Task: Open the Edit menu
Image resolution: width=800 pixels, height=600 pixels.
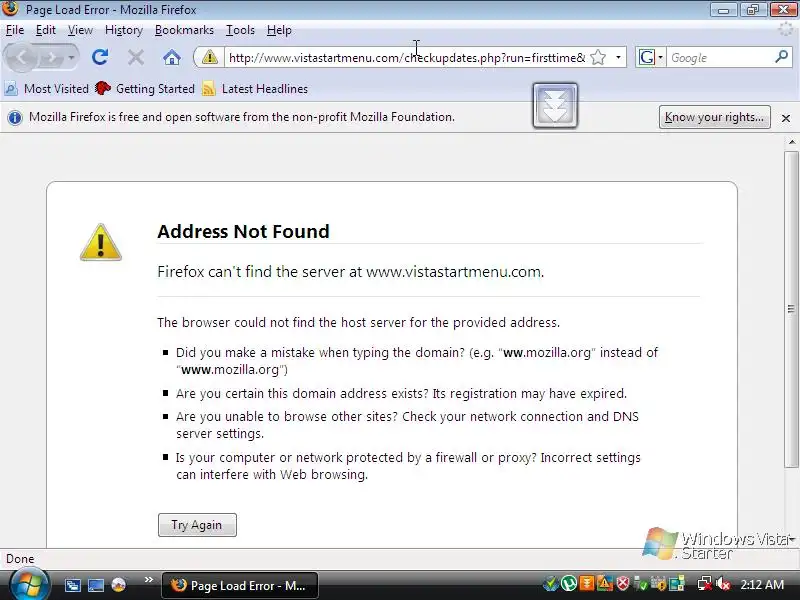Action: point(45,30)
